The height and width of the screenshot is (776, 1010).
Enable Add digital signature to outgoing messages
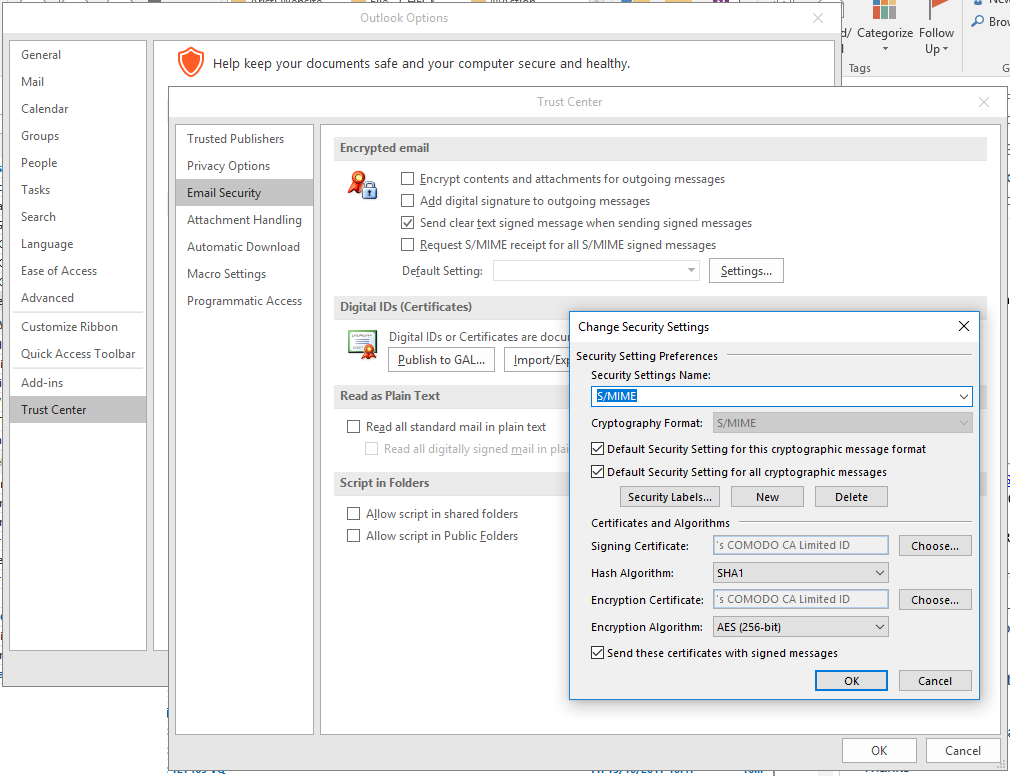[407, 200]
